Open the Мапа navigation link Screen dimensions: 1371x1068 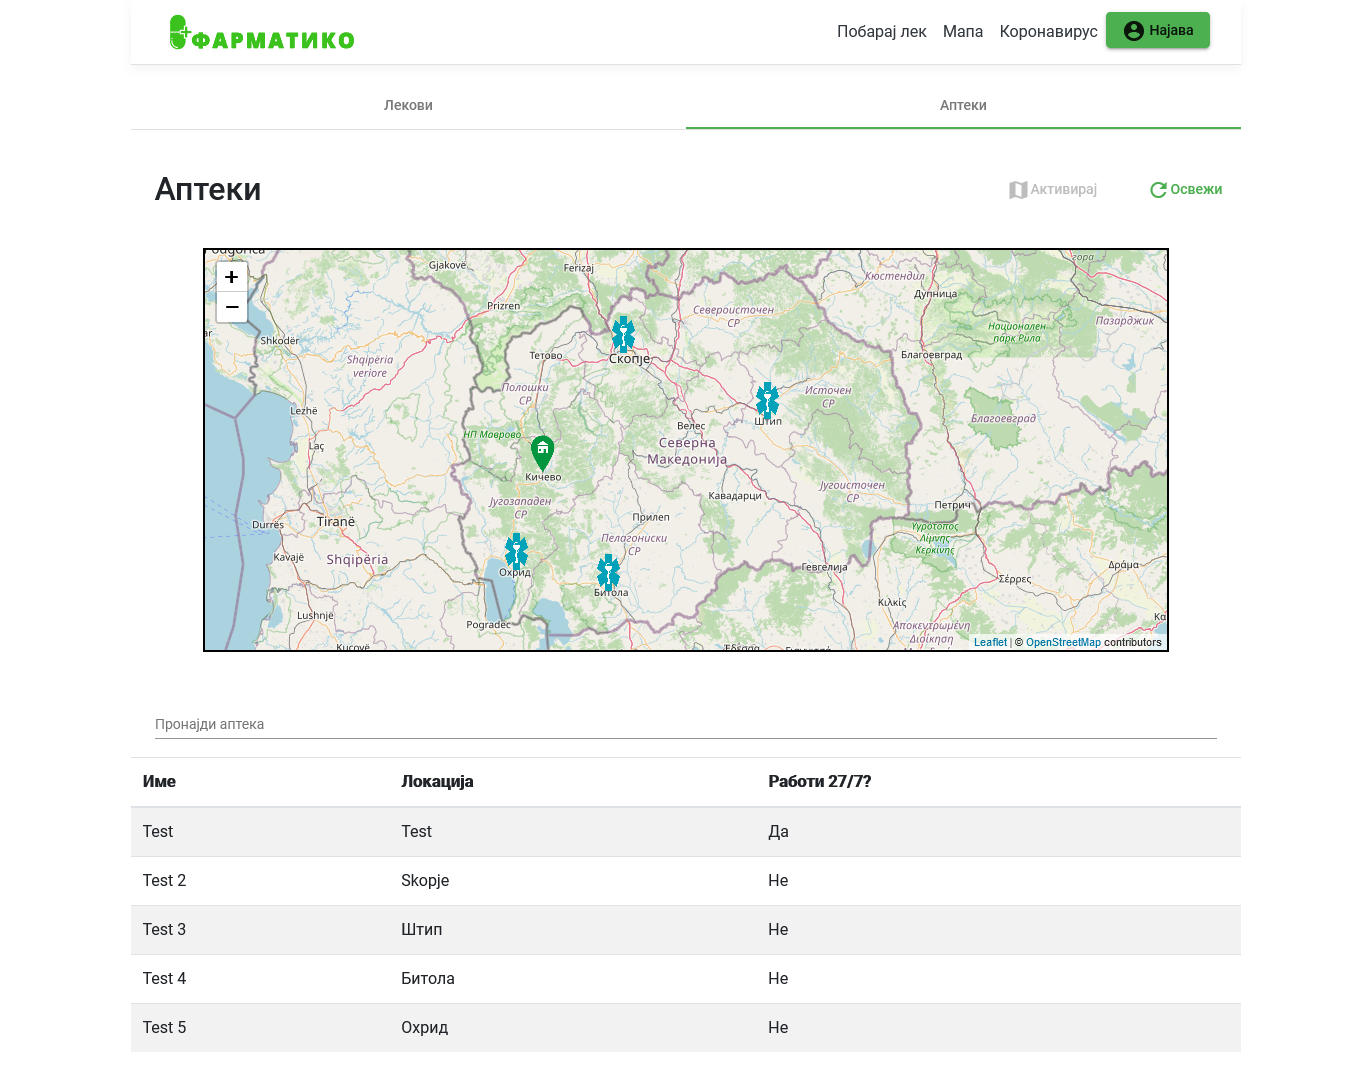(x=962, y=32)
